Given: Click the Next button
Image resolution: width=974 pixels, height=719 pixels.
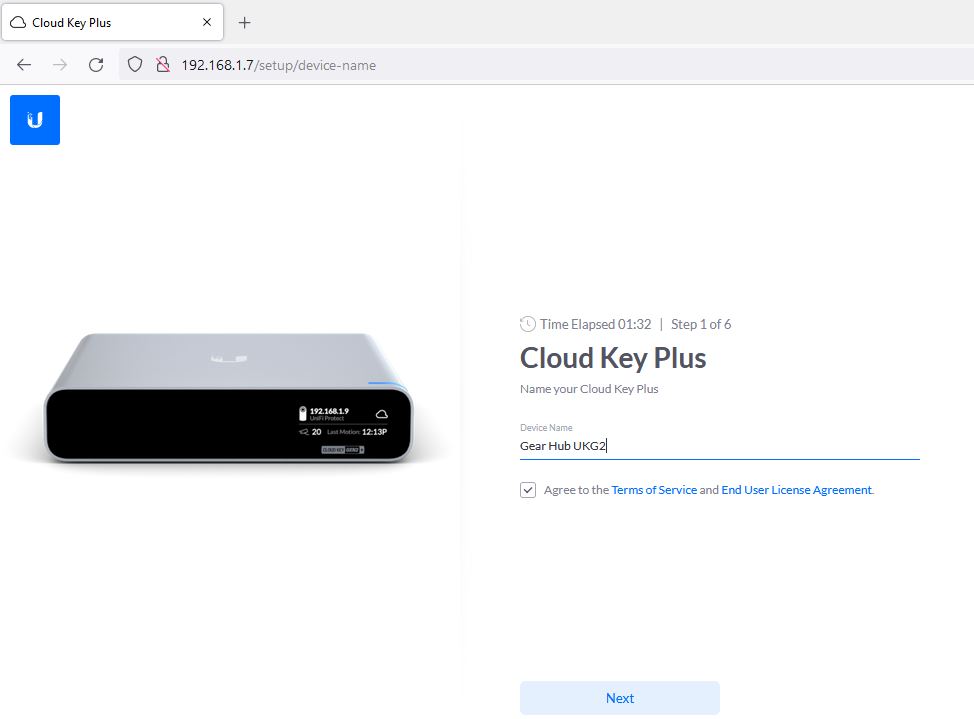Looking at the screenshot, I should pyautogui.click(x=619, y=698).
